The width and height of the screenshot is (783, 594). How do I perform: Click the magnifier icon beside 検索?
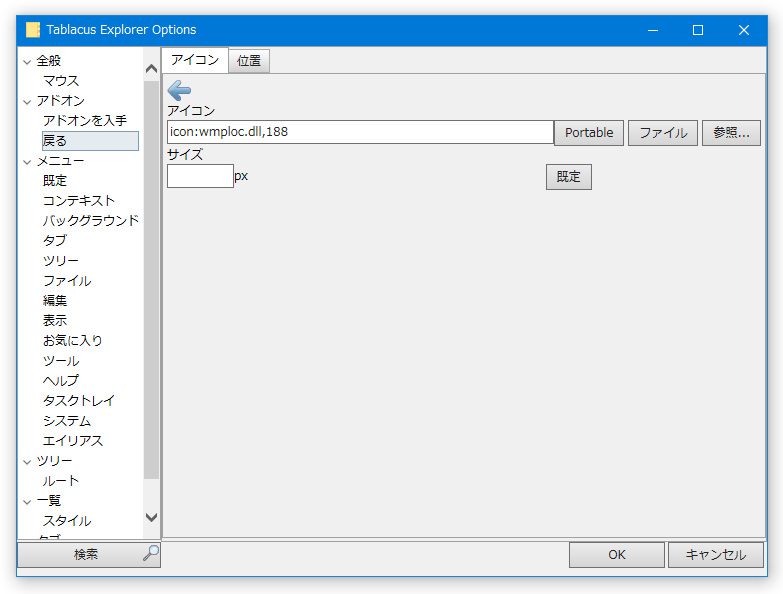point(151,553)
